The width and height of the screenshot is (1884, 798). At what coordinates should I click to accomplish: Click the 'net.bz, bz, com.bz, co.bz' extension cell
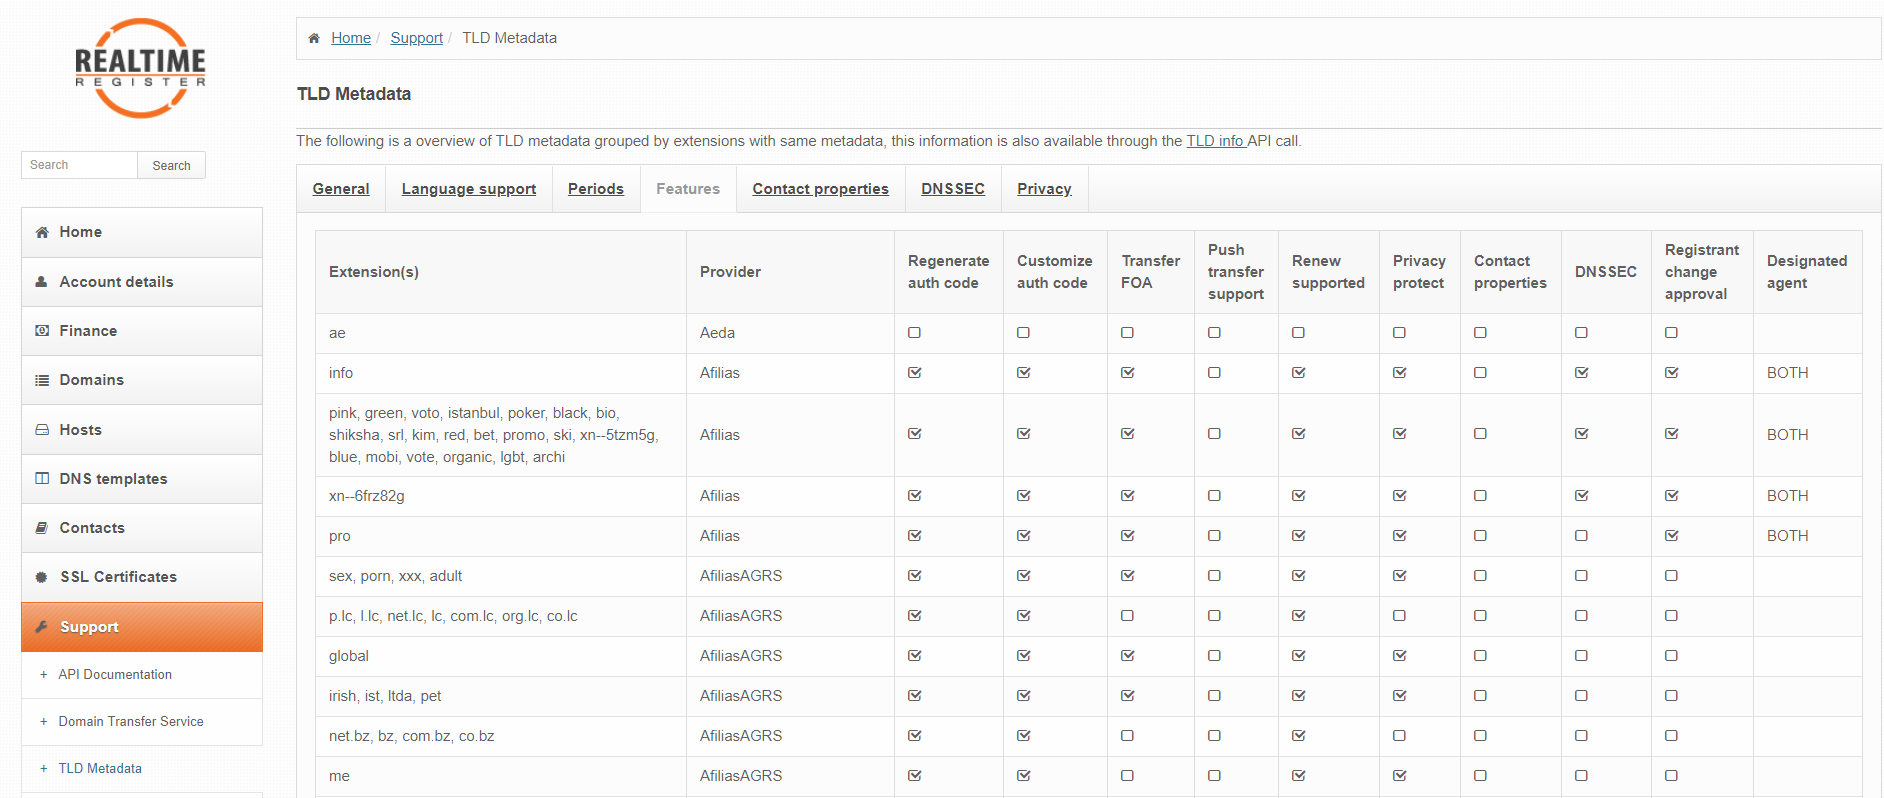pyautogui.click(x=501, y=736)
